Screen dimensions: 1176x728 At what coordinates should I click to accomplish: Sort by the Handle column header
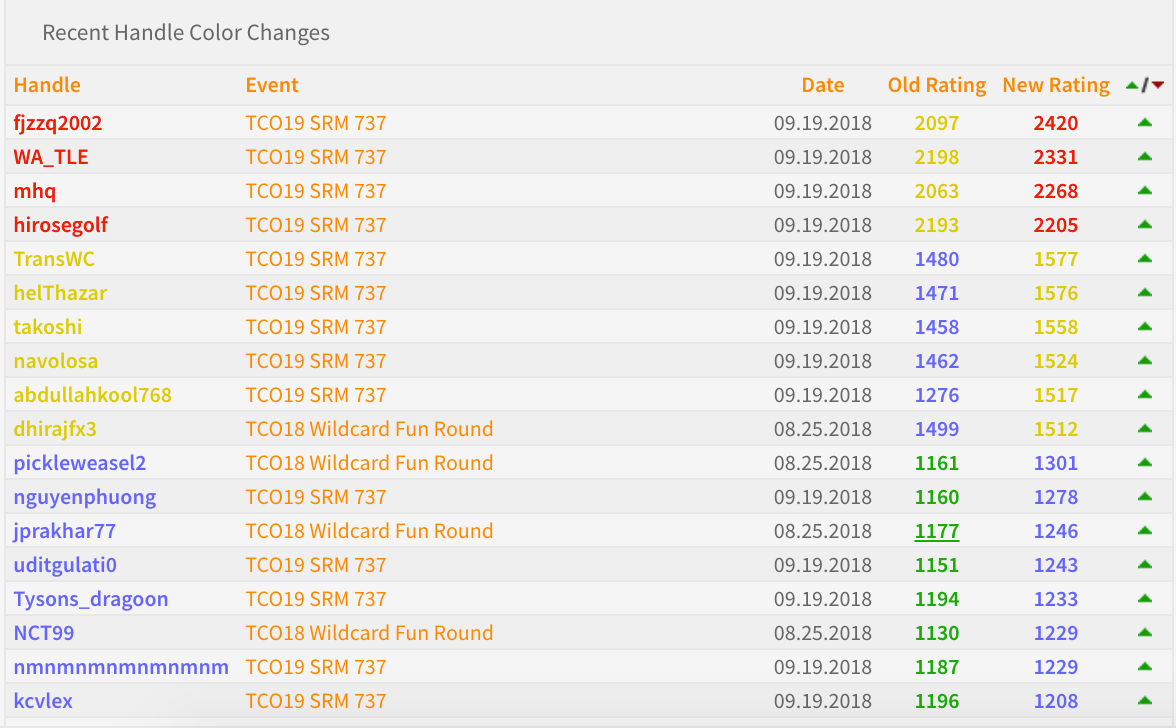coord(47,85)
